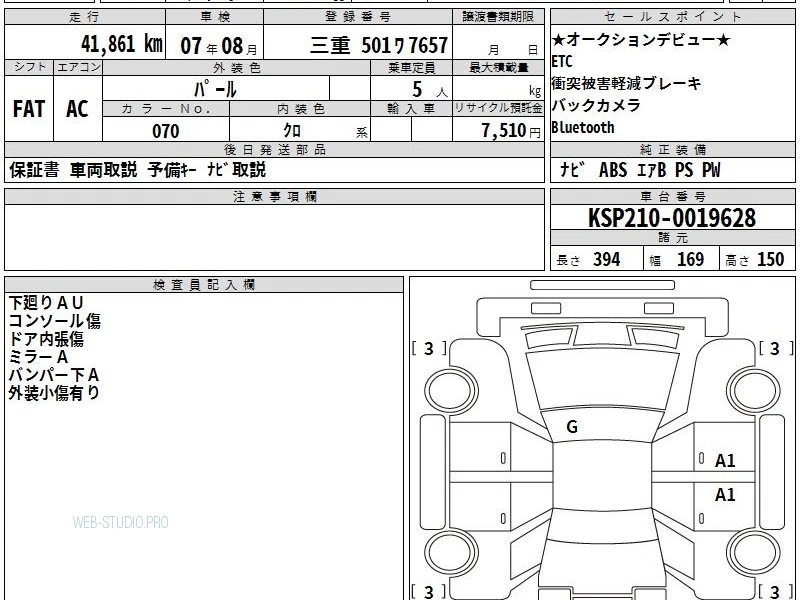The height and width of the screenshot is (600, 800).
Task: Select exterior color パール
Action: point(215,90)
